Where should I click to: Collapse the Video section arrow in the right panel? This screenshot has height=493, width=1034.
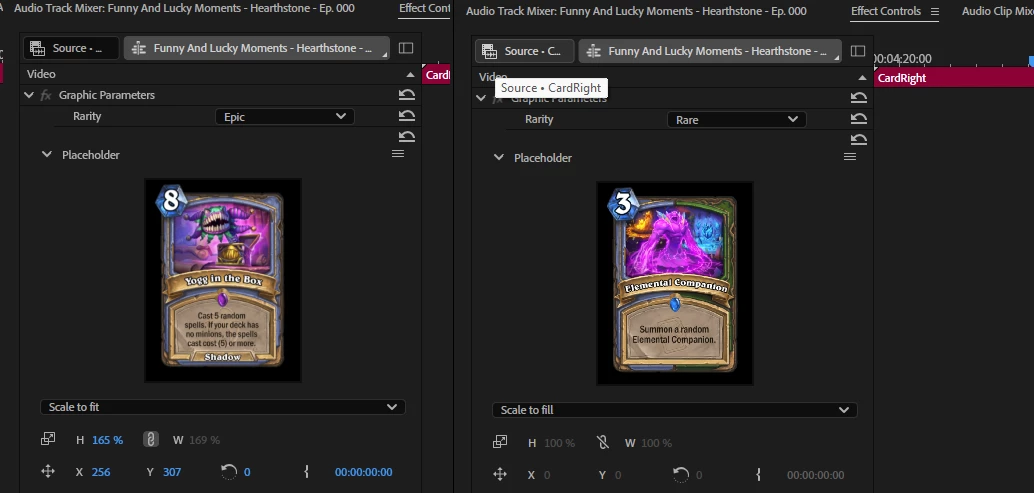click(x=862, y=78)
